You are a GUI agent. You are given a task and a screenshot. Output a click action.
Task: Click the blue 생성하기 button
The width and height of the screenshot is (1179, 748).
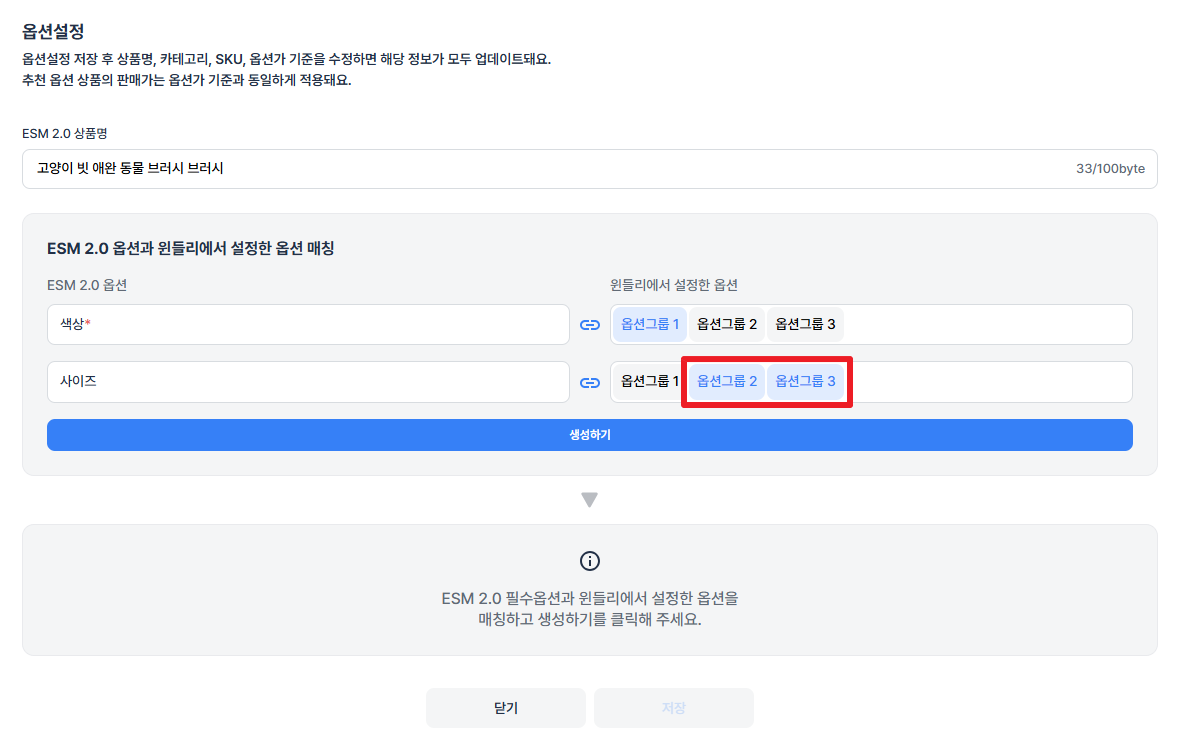point(590,435)
